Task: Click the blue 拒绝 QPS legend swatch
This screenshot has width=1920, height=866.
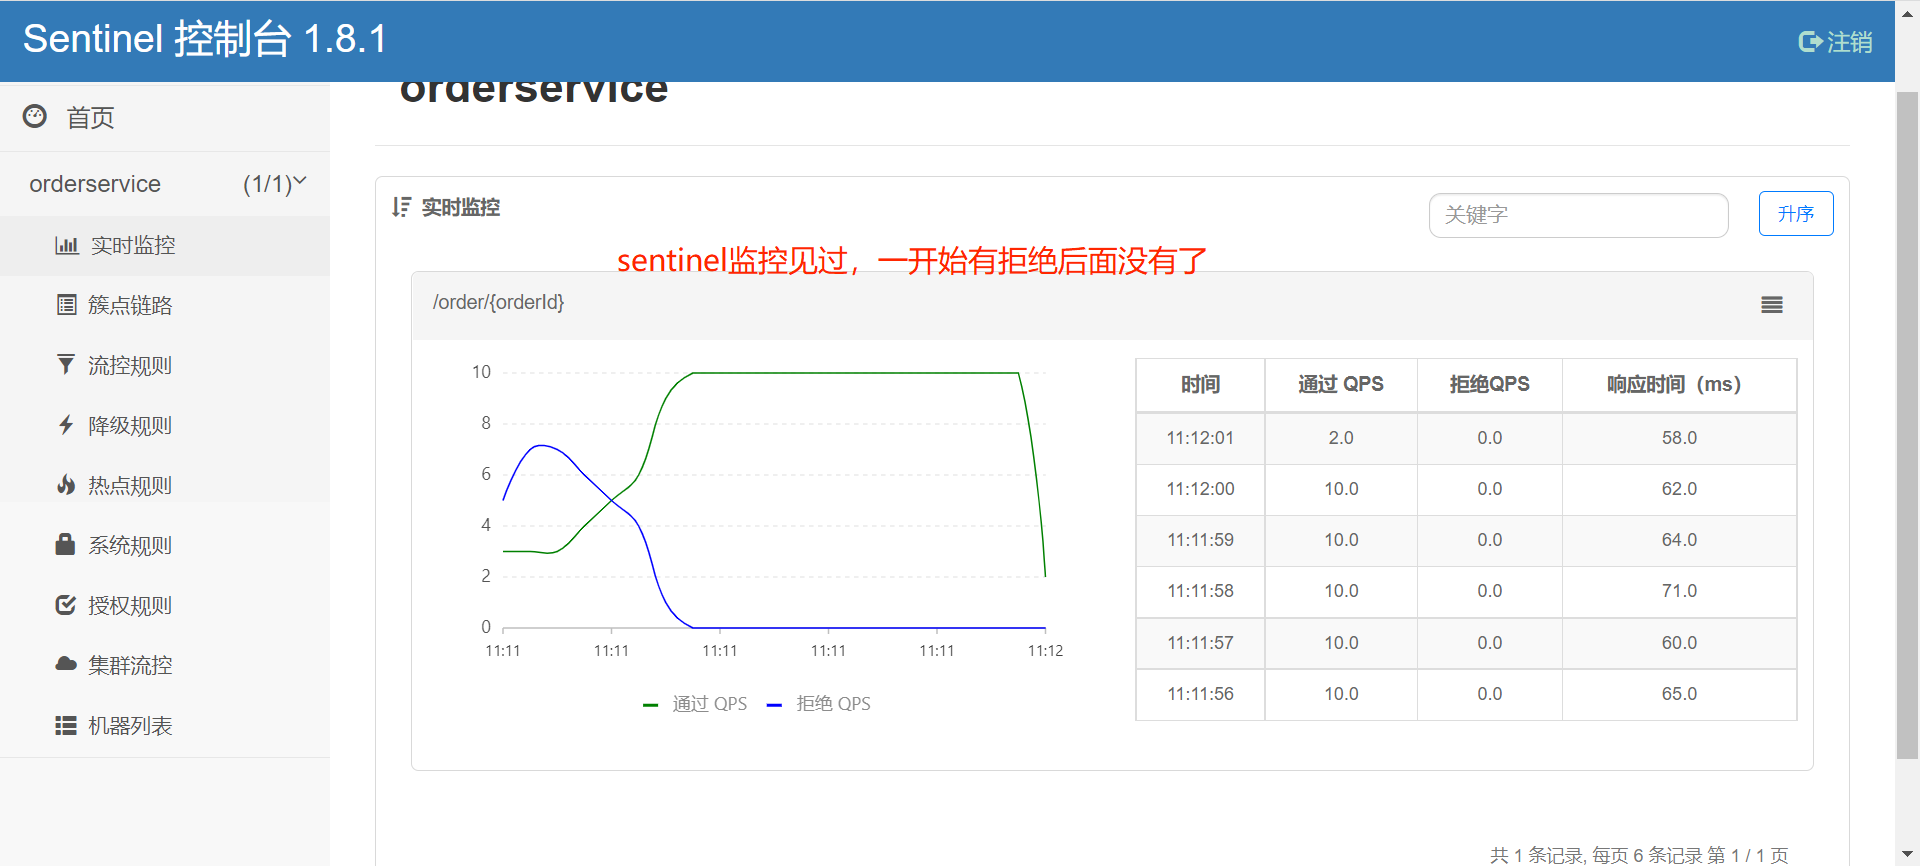Action: click(x=774, y=705)
